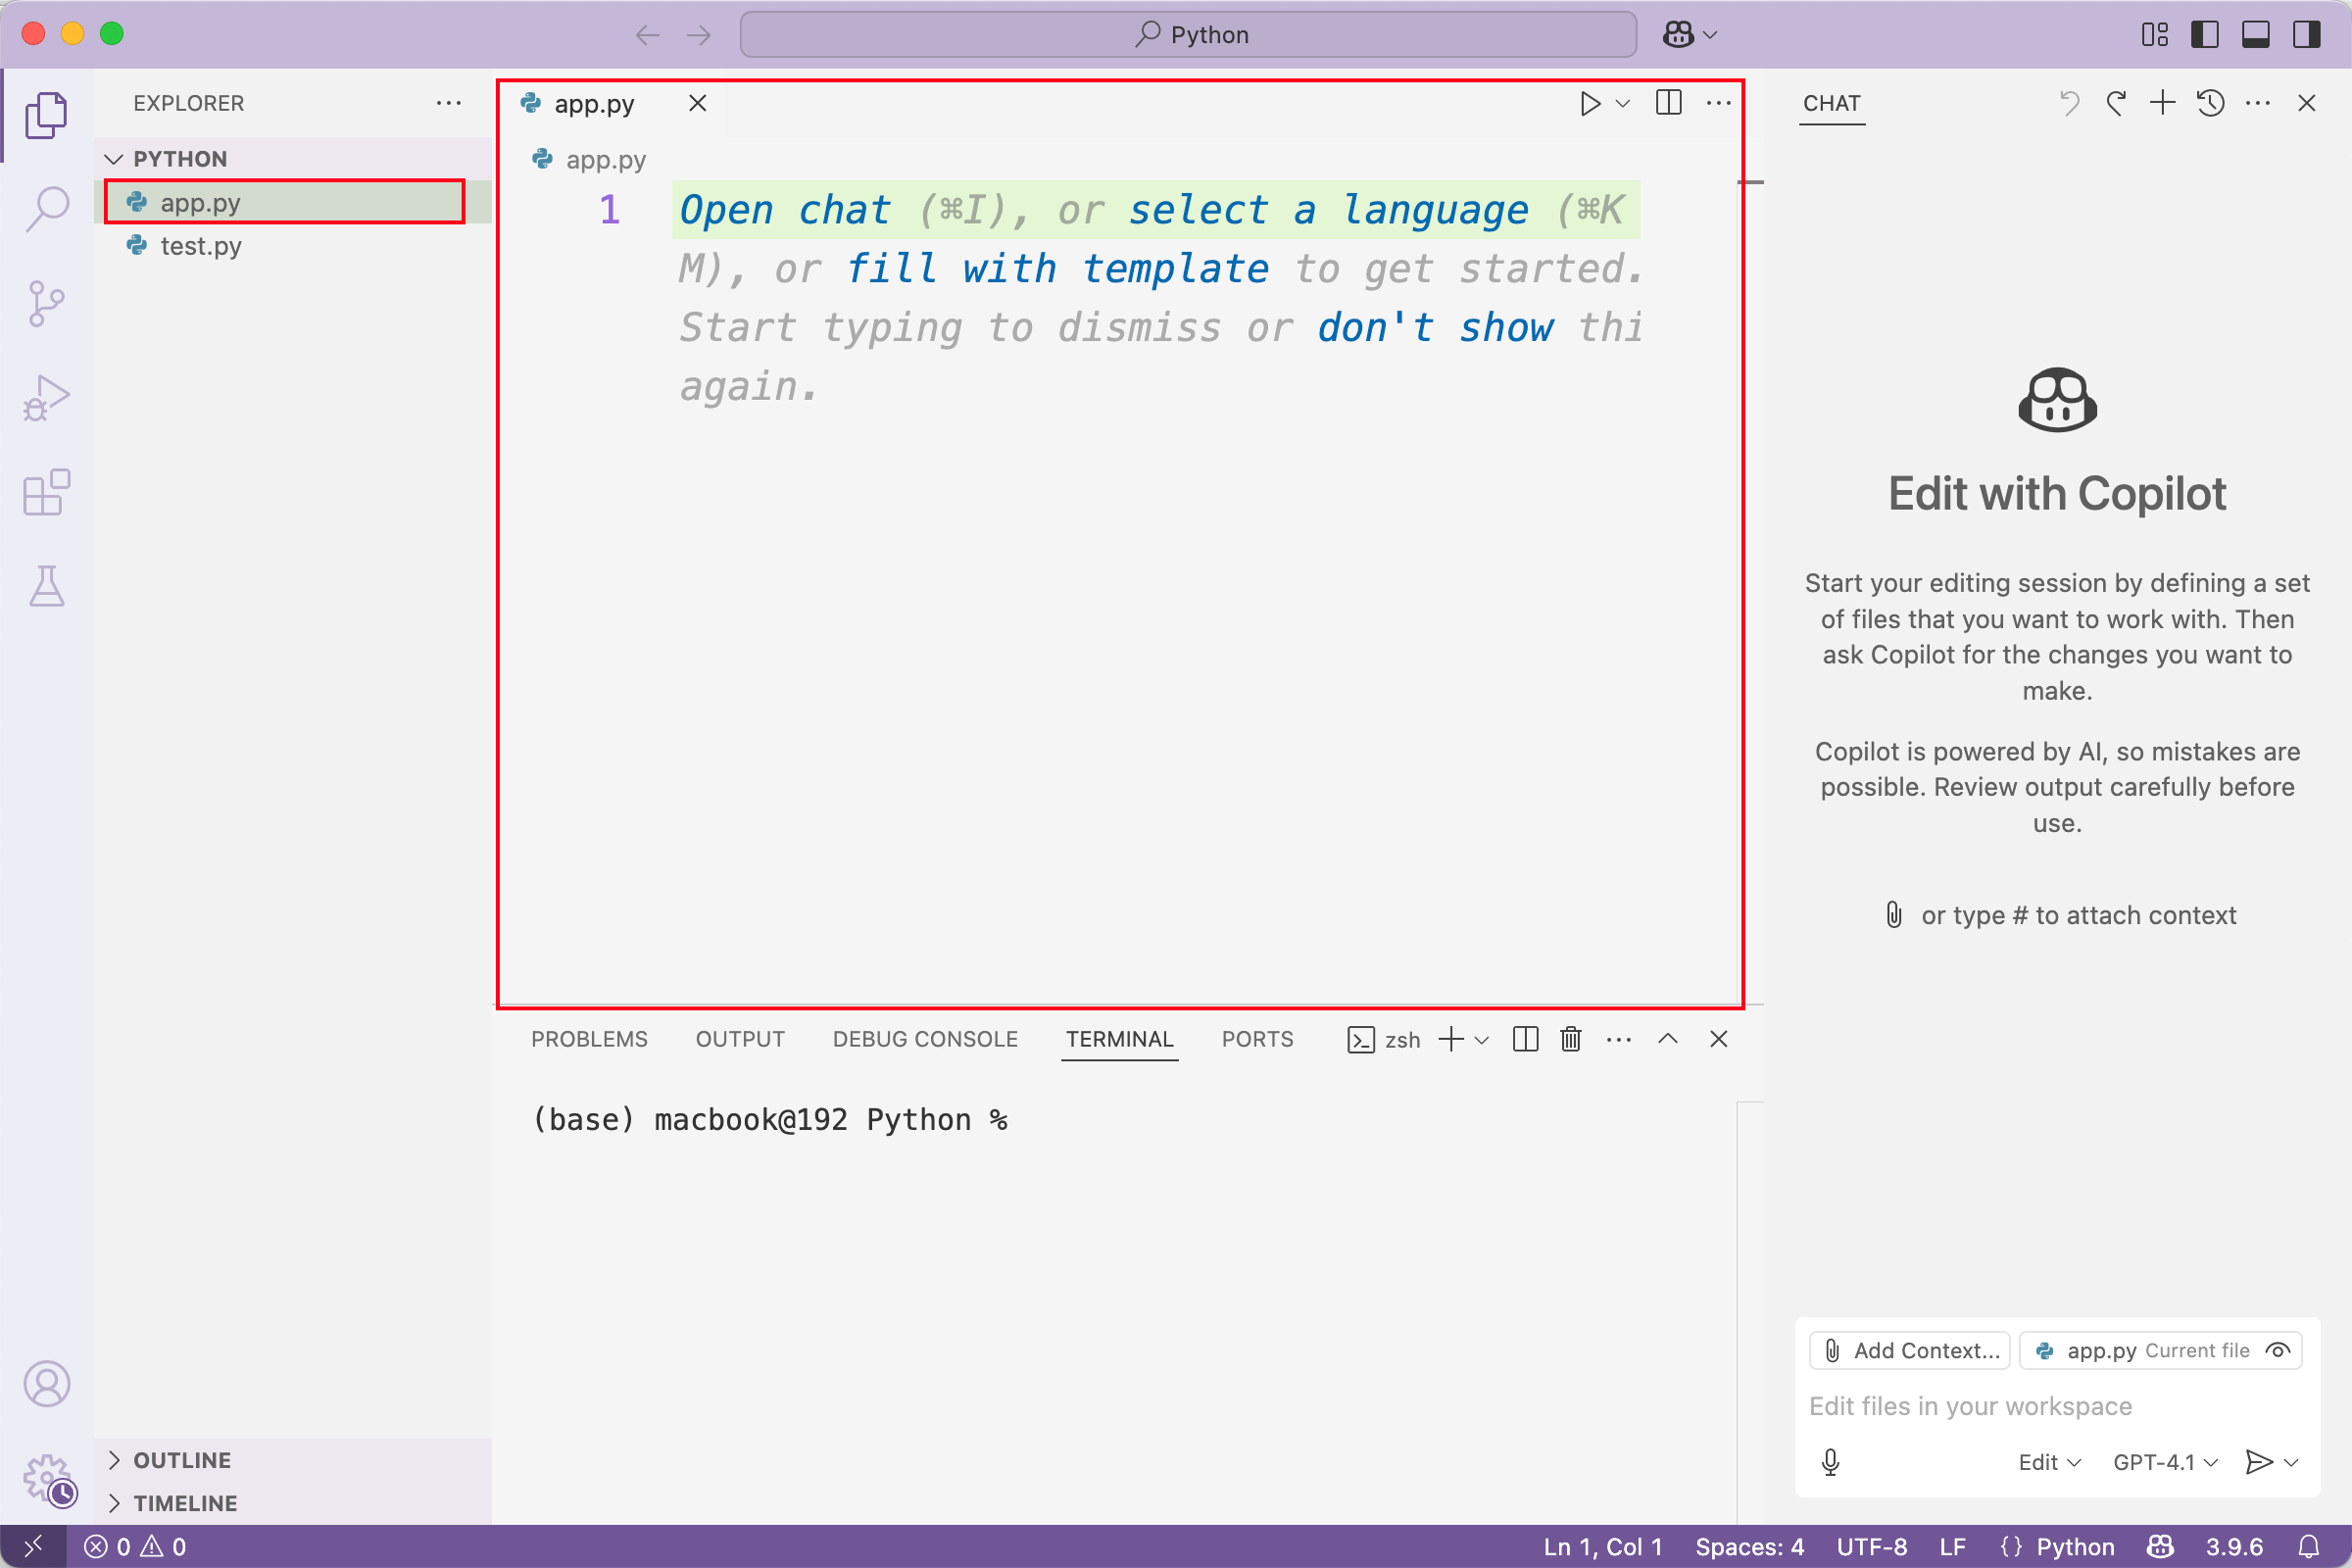Open the Extensions view
Image resolution: width=2352 pixels, height=1568 pixels.
(x=46, y=492)
